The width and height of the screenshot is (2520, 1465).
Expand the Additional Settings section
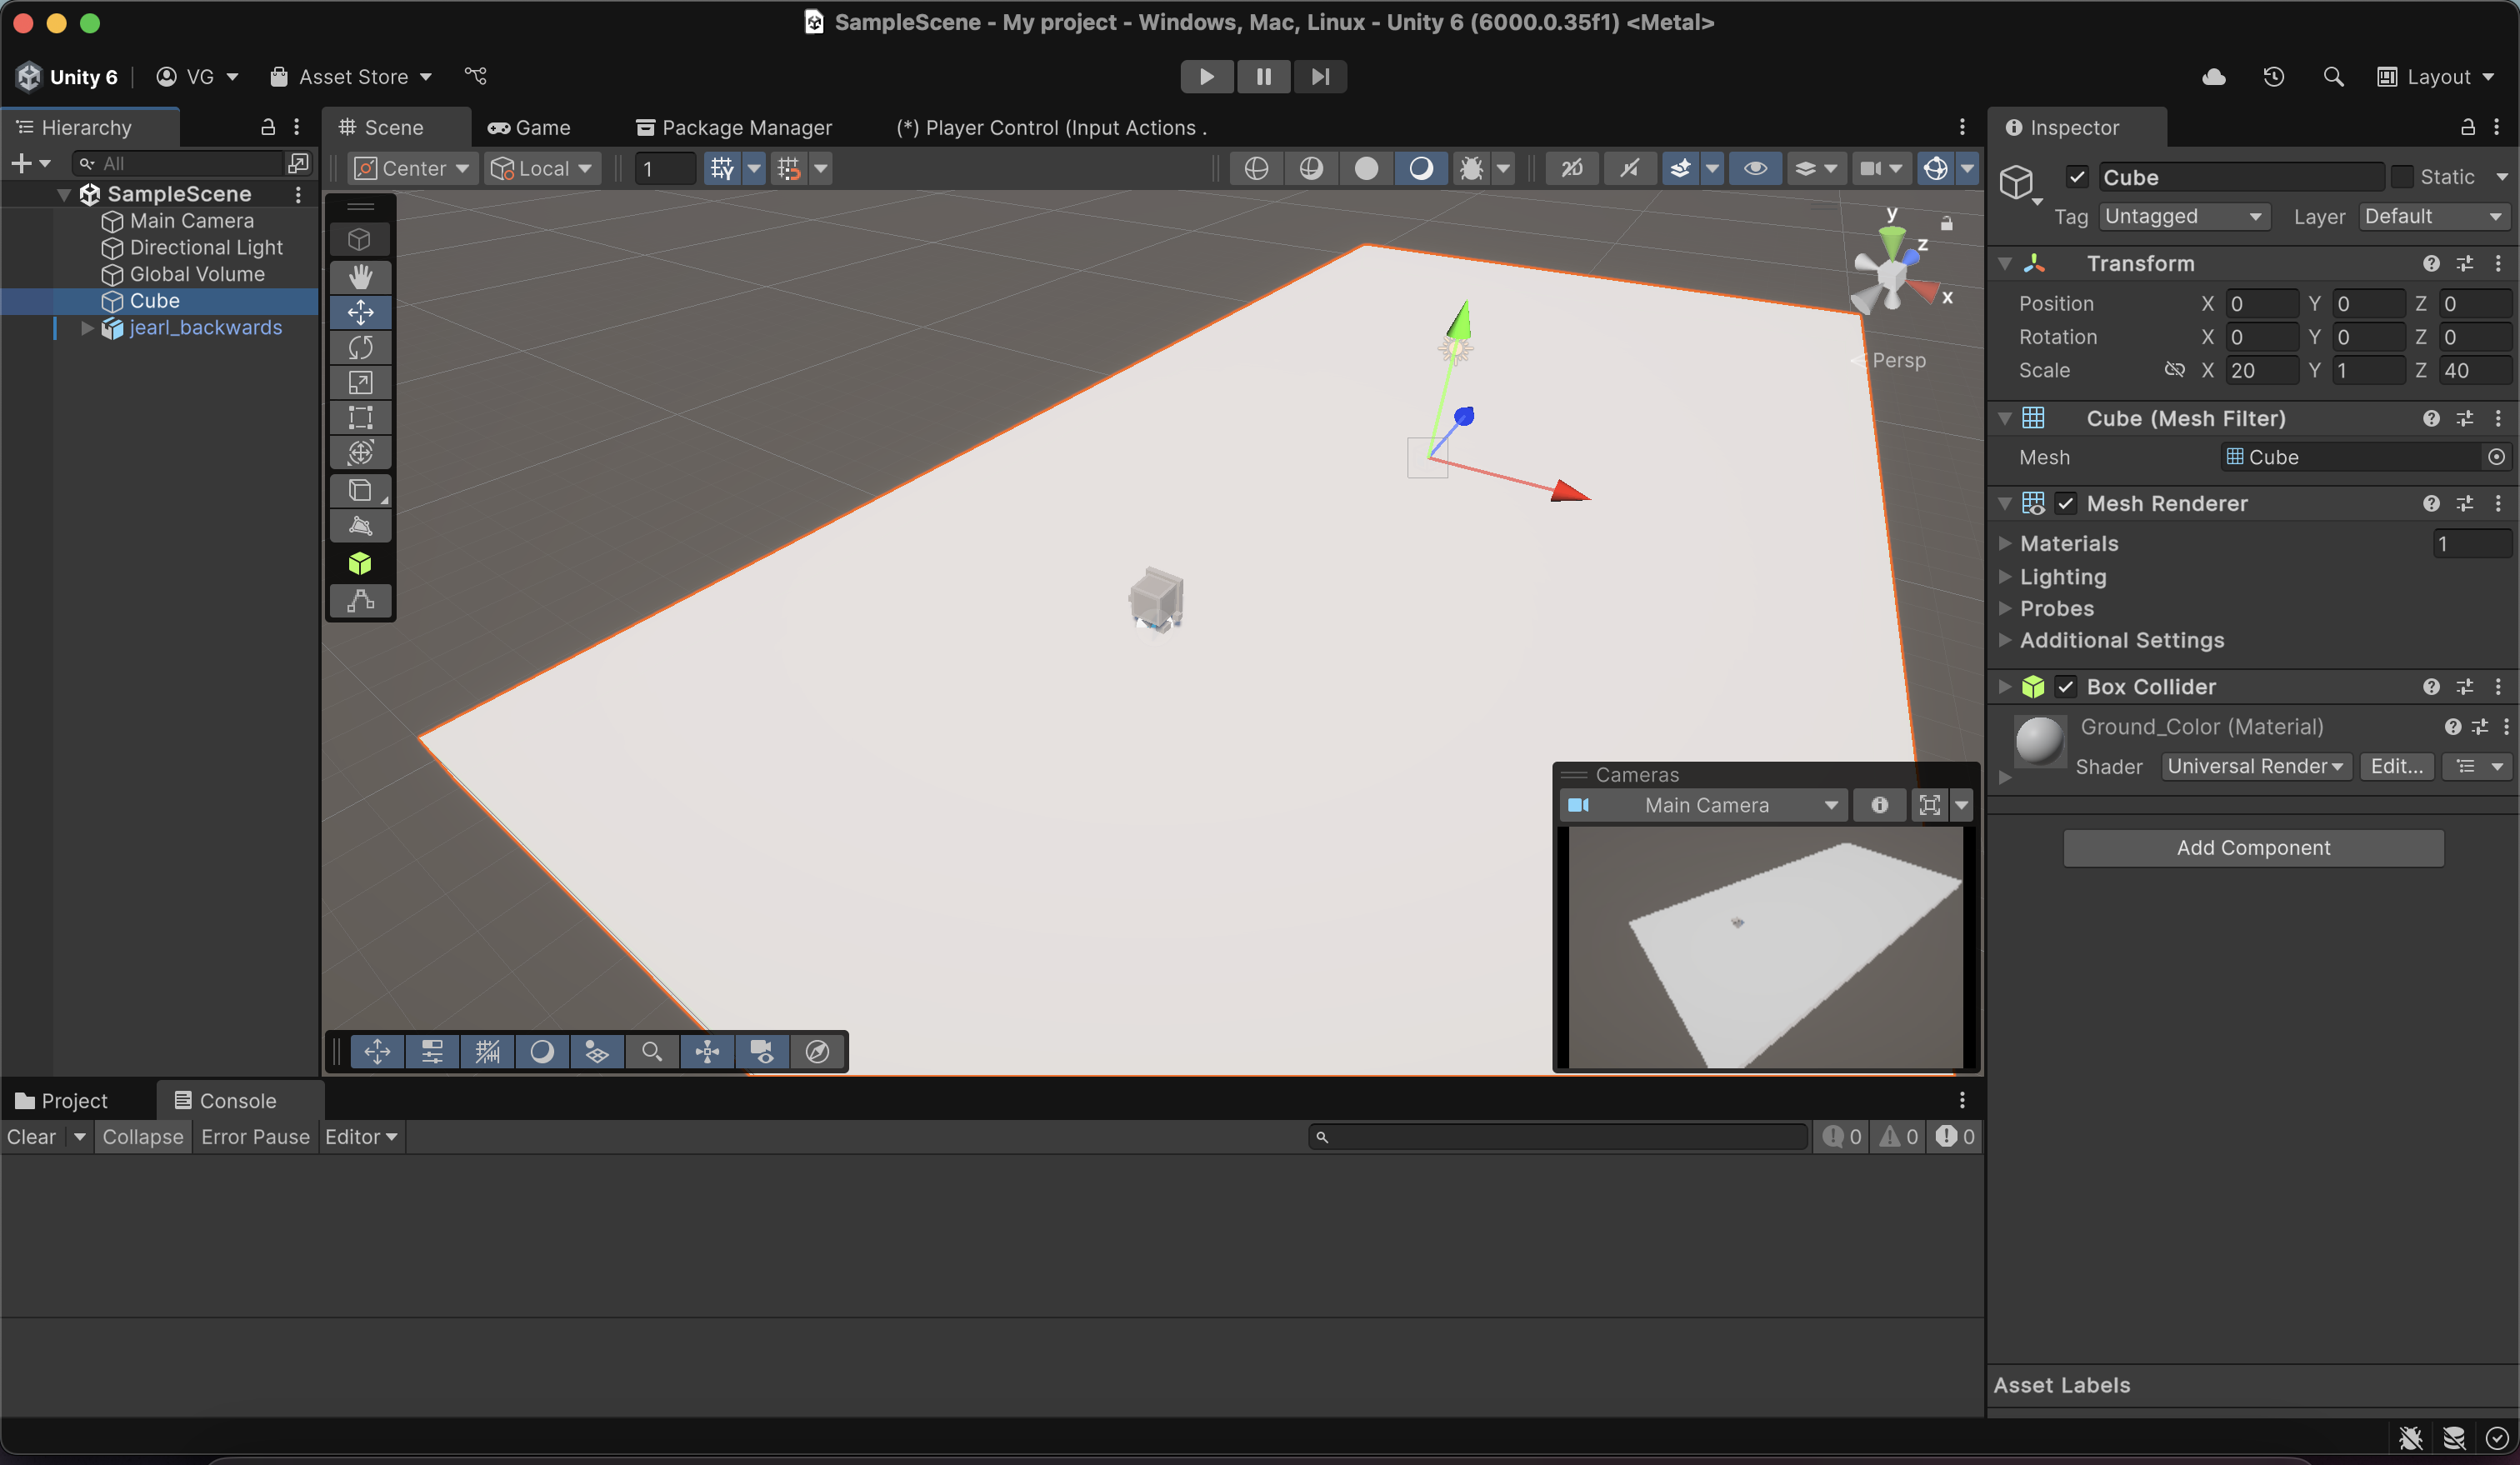click(x=2005, y=640)
